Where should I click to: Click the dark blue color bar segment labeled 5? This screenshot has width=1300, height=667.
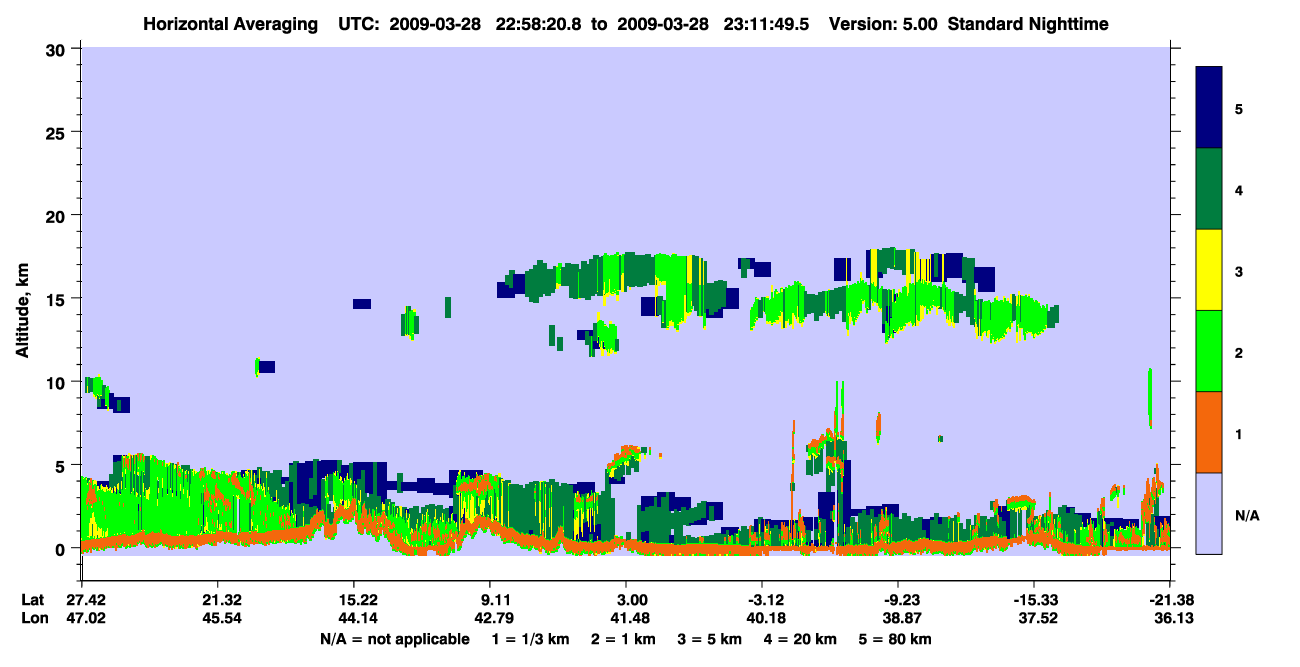[1209, 108]
